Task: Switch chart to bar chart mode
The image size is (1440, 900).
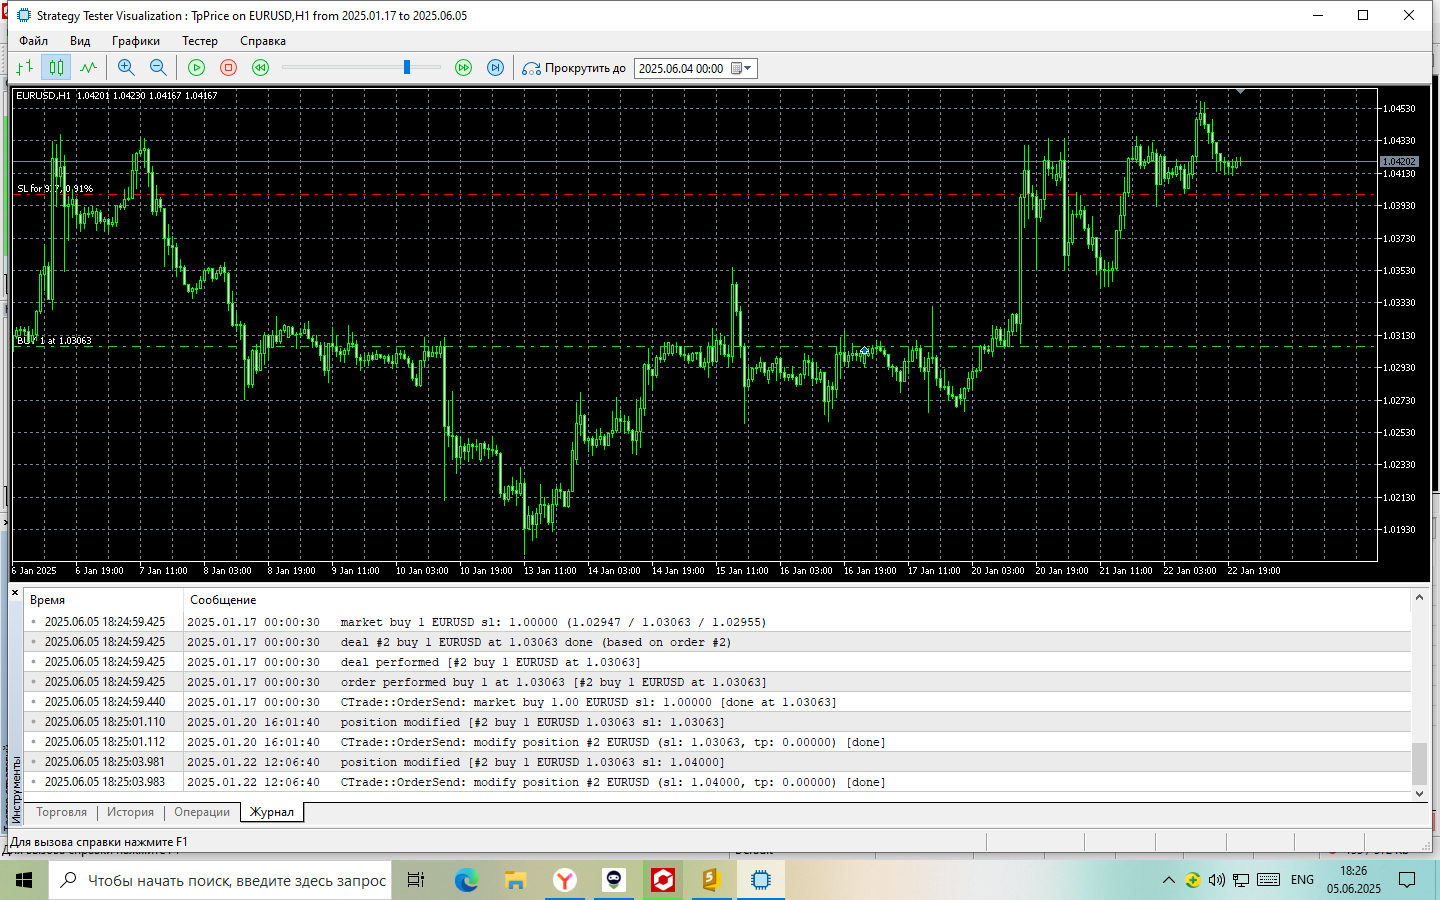Action: click(x=25, y=68)
